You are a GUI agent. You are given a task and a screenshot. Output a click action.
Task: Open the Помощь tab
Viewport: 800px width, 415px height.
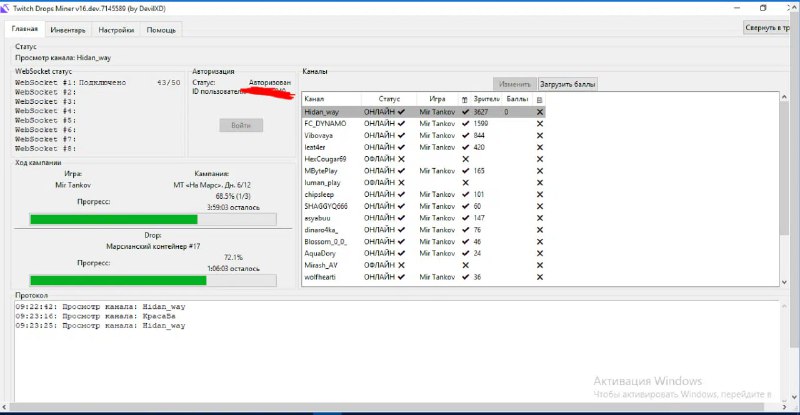click(161, 30)
